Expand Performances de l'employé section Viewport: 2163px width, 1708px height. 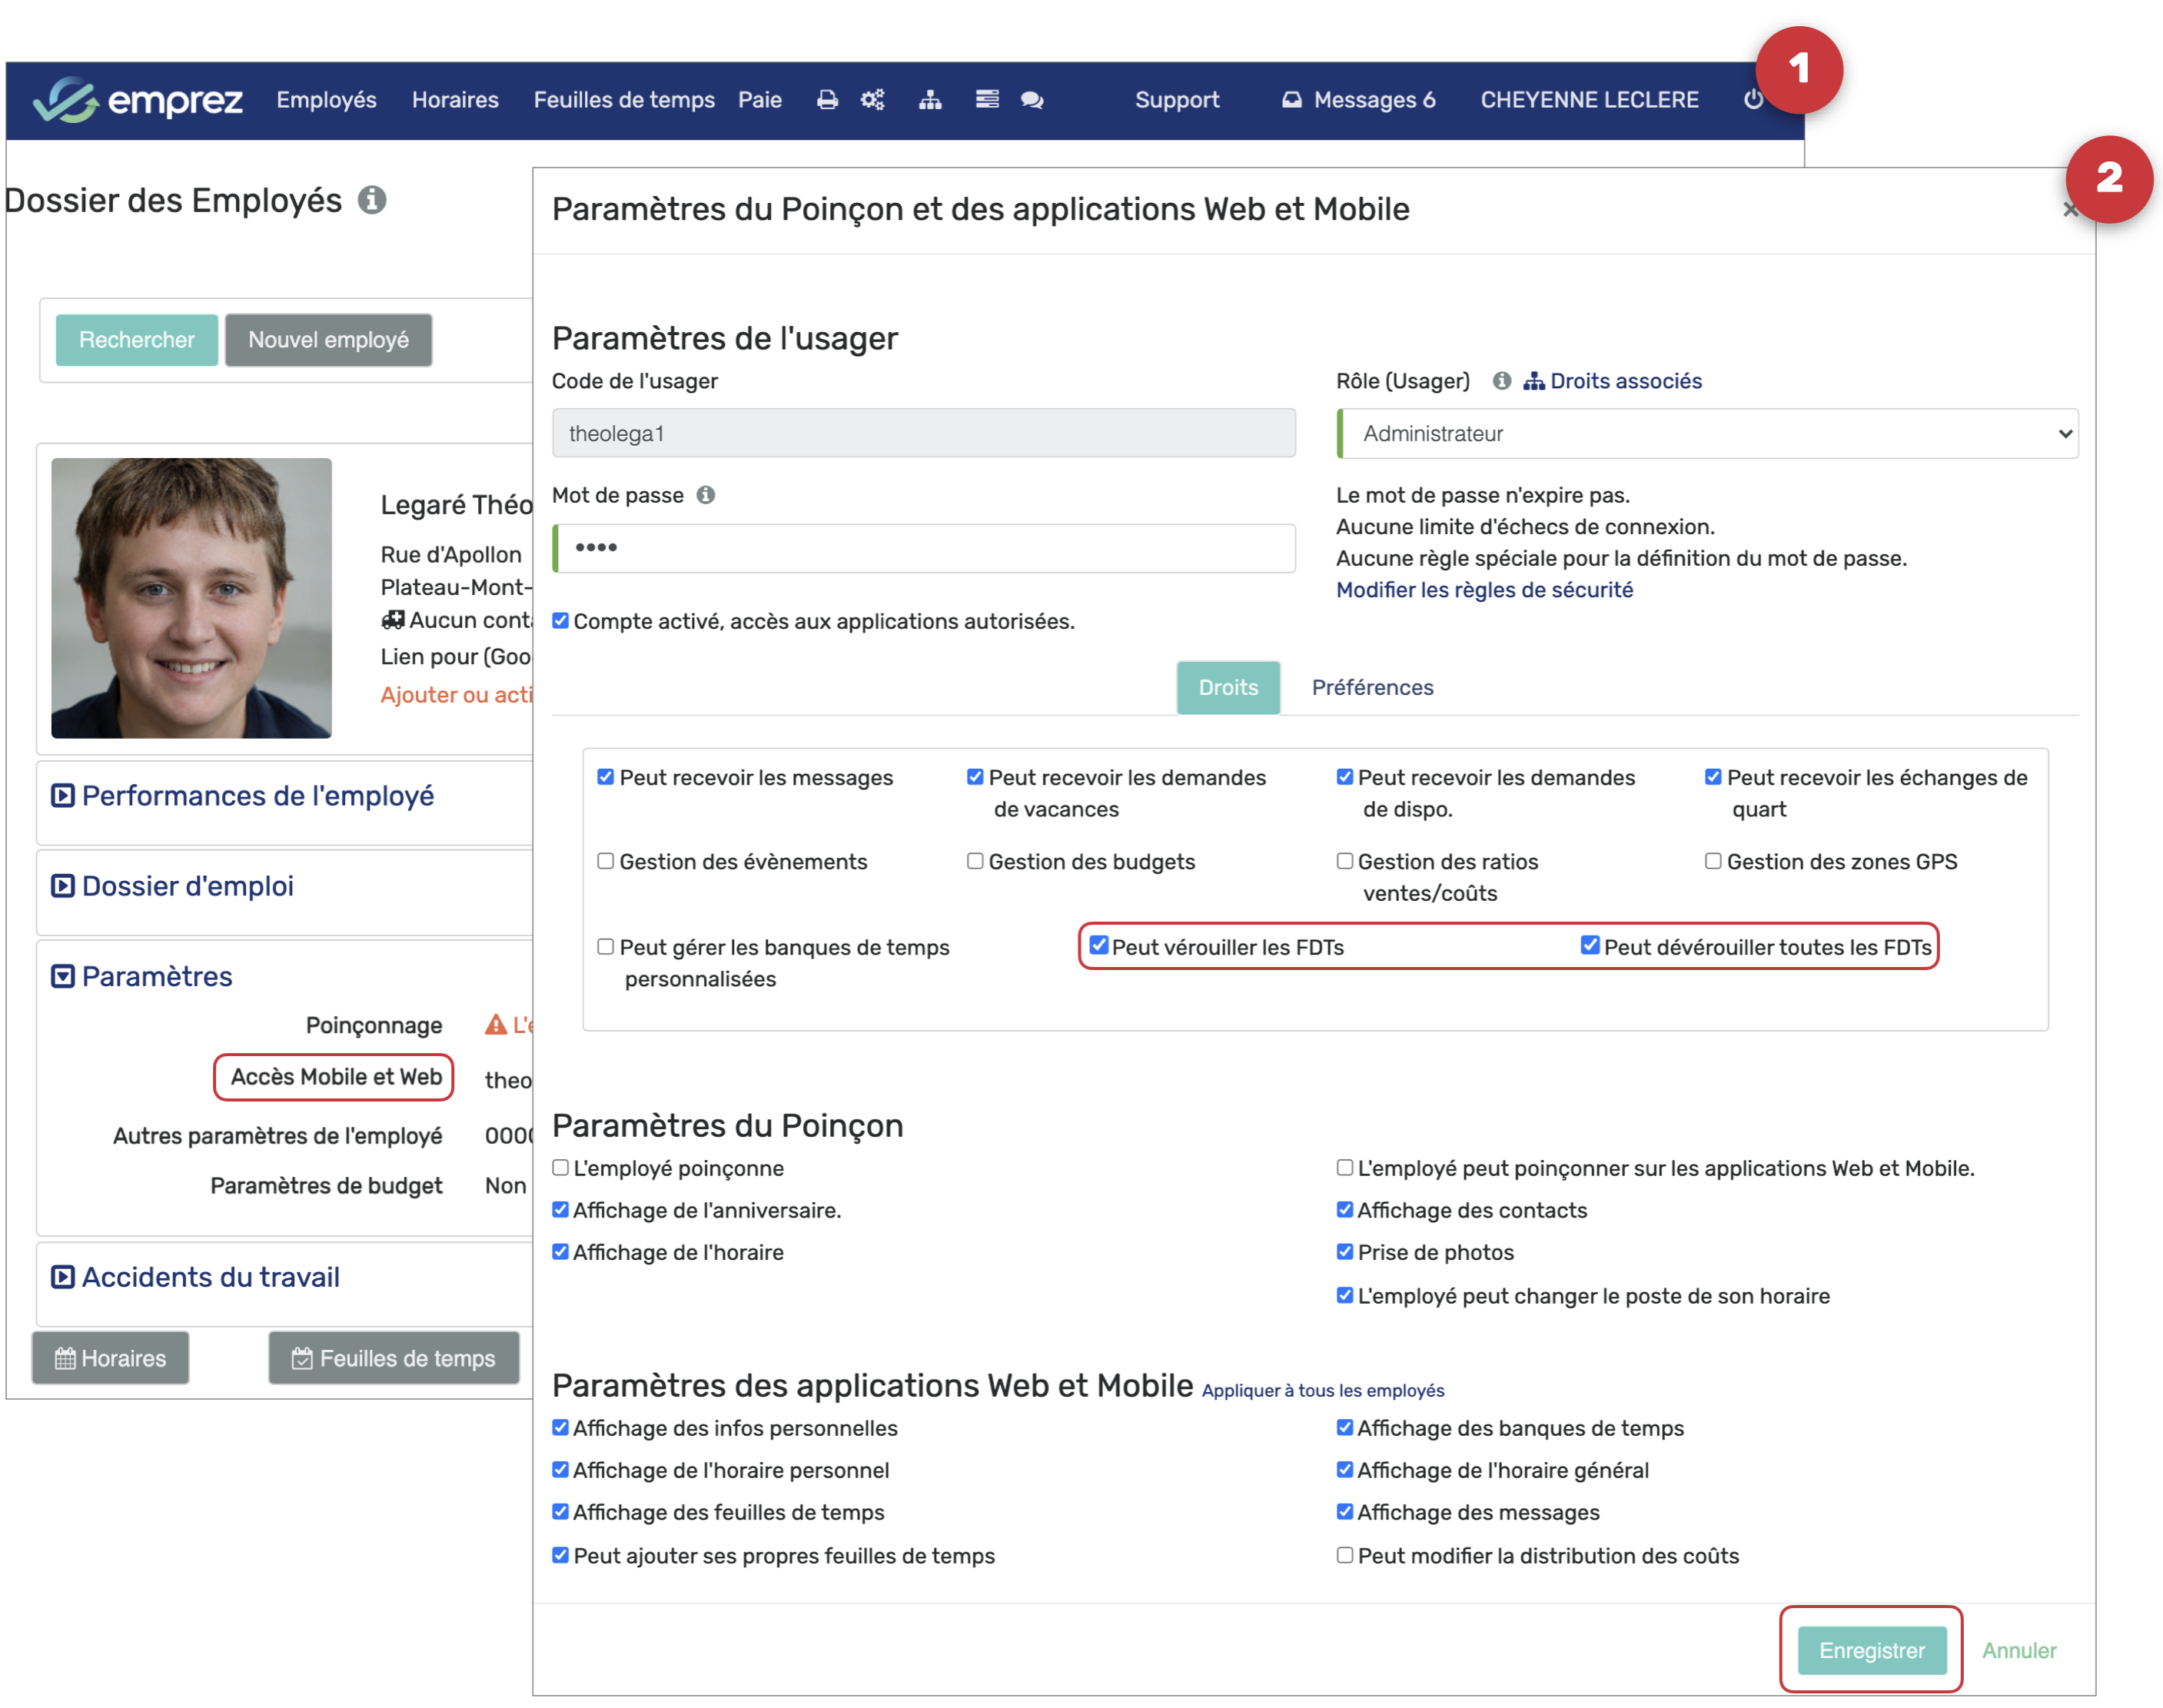click(257, 796)
